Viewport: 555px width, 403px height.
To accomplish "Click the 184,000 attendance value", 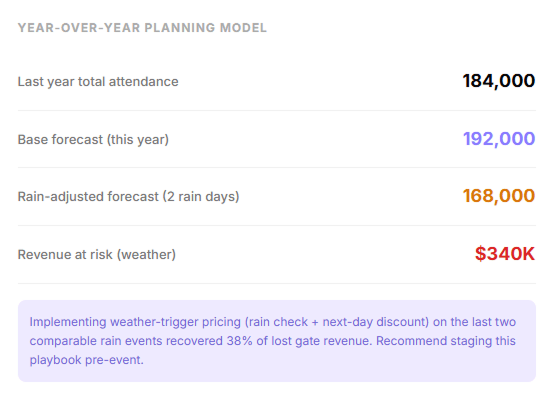I will pyautogui.click(x=499, y=81).
